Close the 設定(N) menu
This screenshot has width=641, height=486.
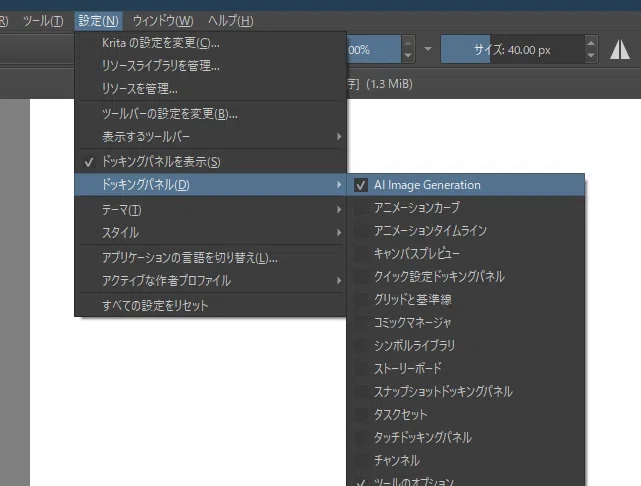[x=99, y=20]
